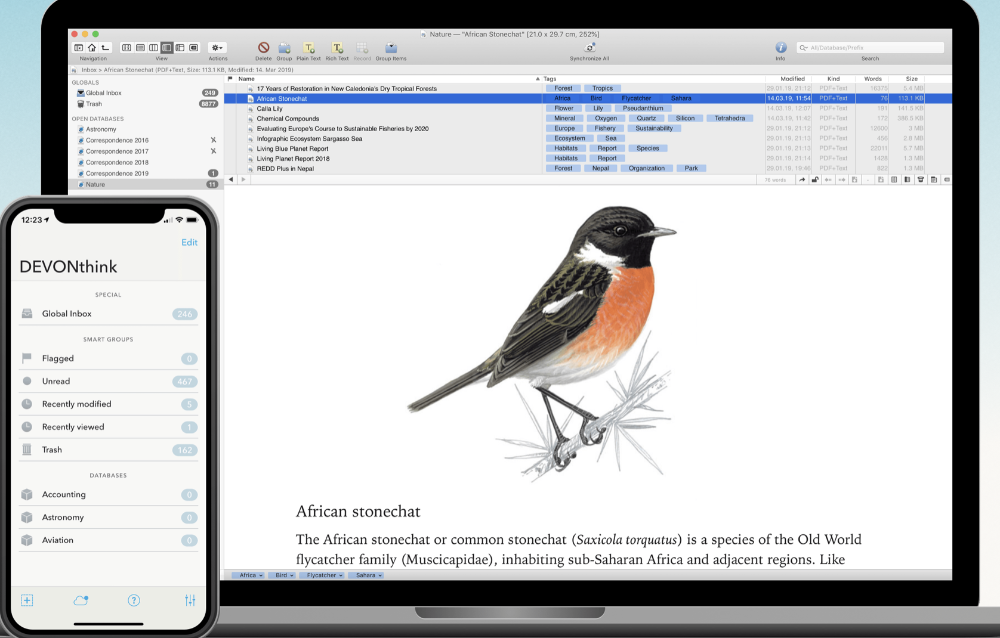Tap the settings sliders icon on iPhone

coord(190,600)
